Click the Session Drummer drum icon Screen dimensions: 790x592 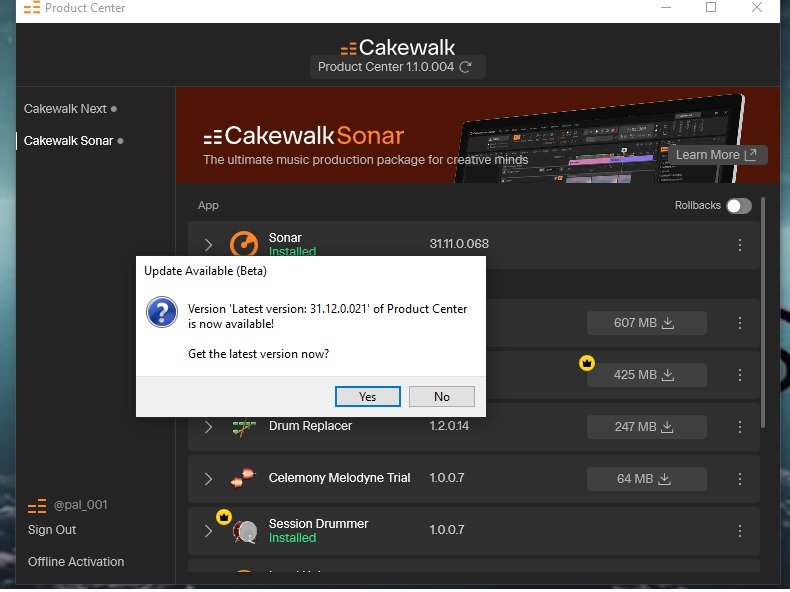(x=245, y=531)
